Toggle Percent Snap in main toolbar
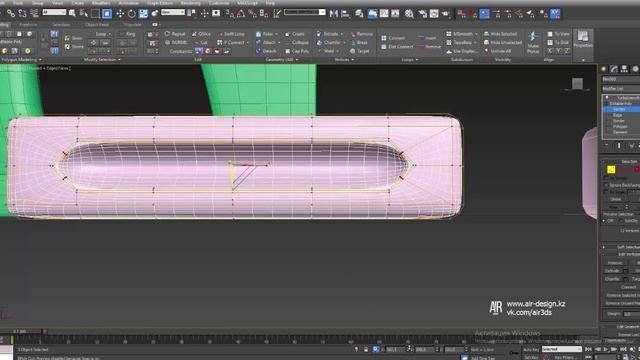This screenshot has width=640, height=360. point(253,14)
